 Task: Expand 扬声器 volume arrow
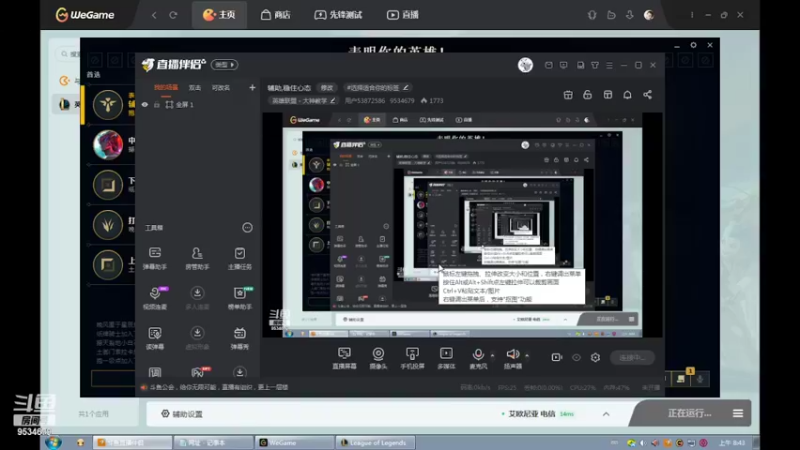pyautogui.click(x=527, y=355)
